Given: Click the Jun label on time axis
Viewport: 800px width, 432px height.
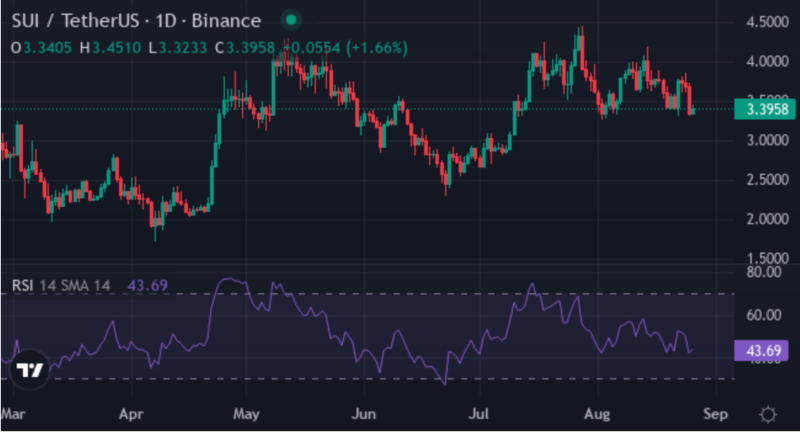Looking at the screenshot, I should point(364,414).
